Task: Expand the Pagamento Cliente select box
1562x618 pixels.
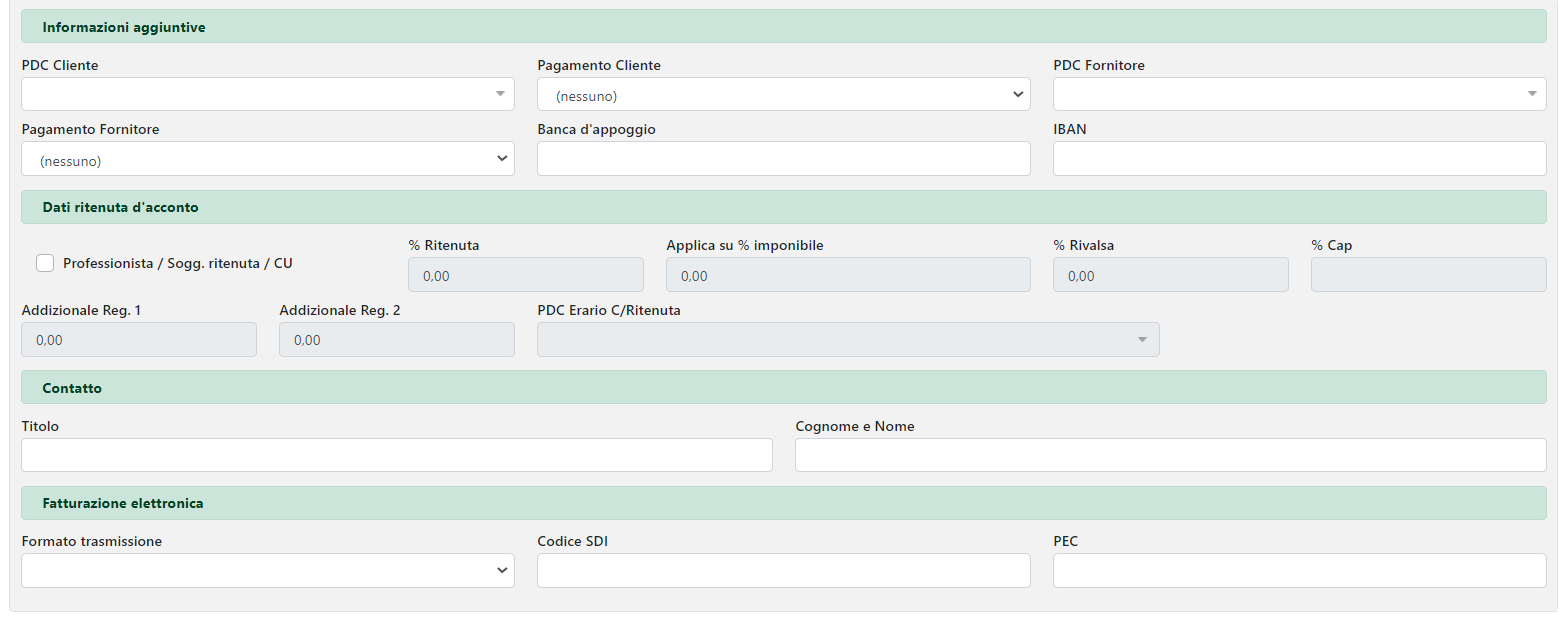Action: pyautogui.click(x=783, y=95)
